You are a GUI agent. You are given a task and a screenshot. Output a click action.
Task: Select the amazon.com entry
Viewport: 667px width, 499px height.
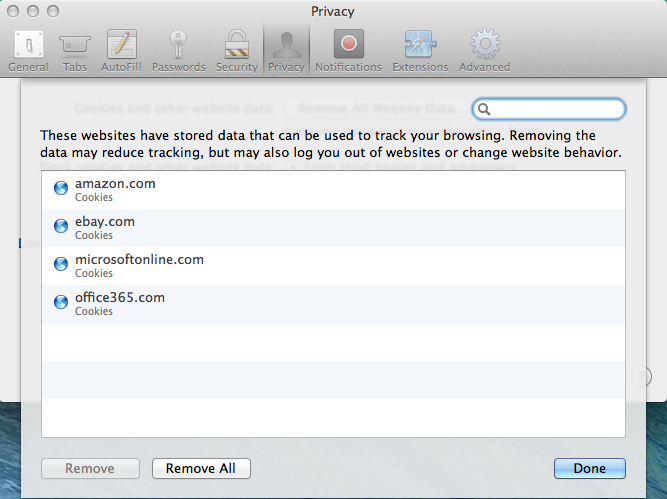(x=115, y=184)
